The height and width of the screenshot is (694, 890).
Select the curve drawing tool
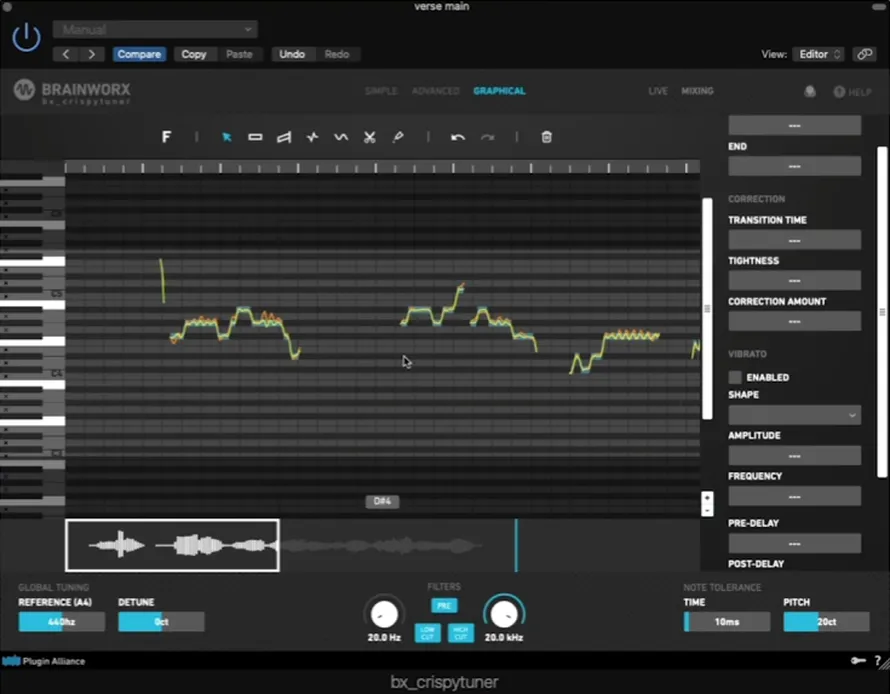pyautogui.click(x=341, y=137)
